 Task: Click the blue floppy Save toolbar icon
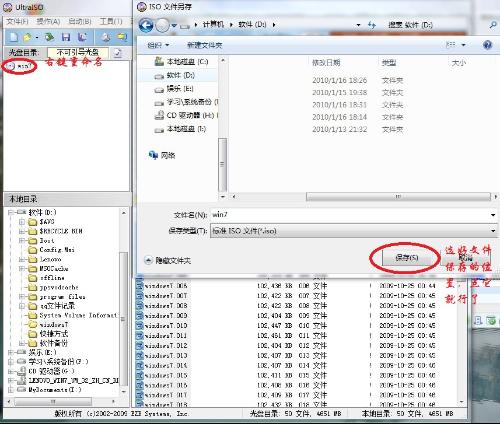[x=66, y=37]
